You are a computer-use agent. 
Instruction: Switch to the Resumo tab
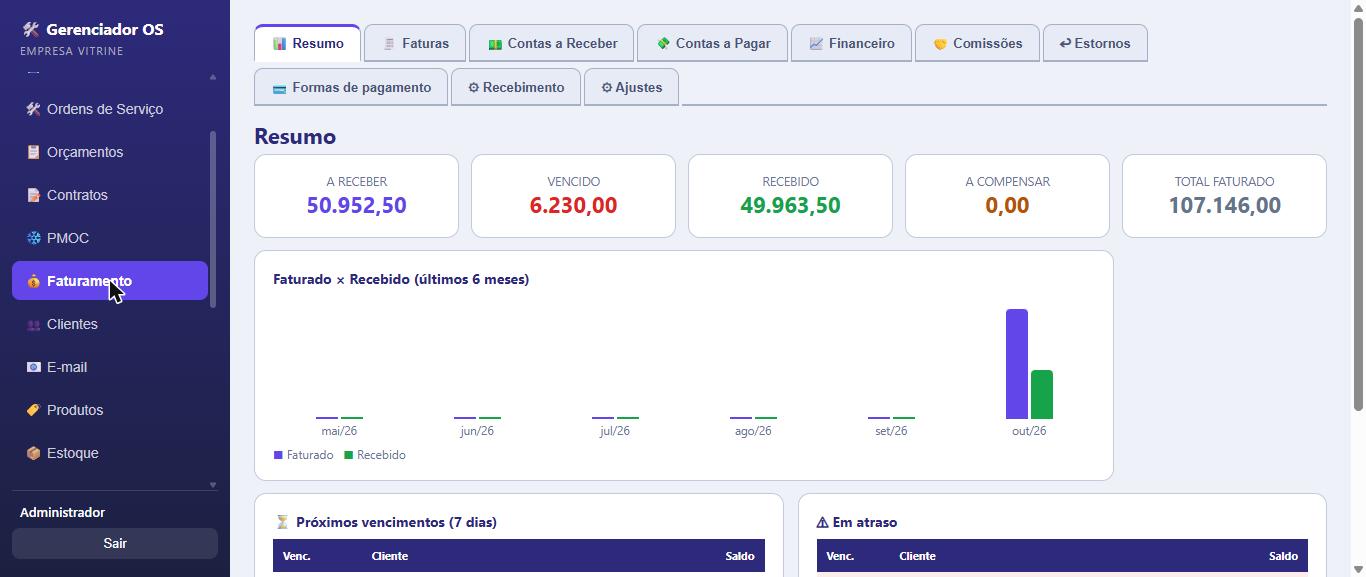(307, 44)
